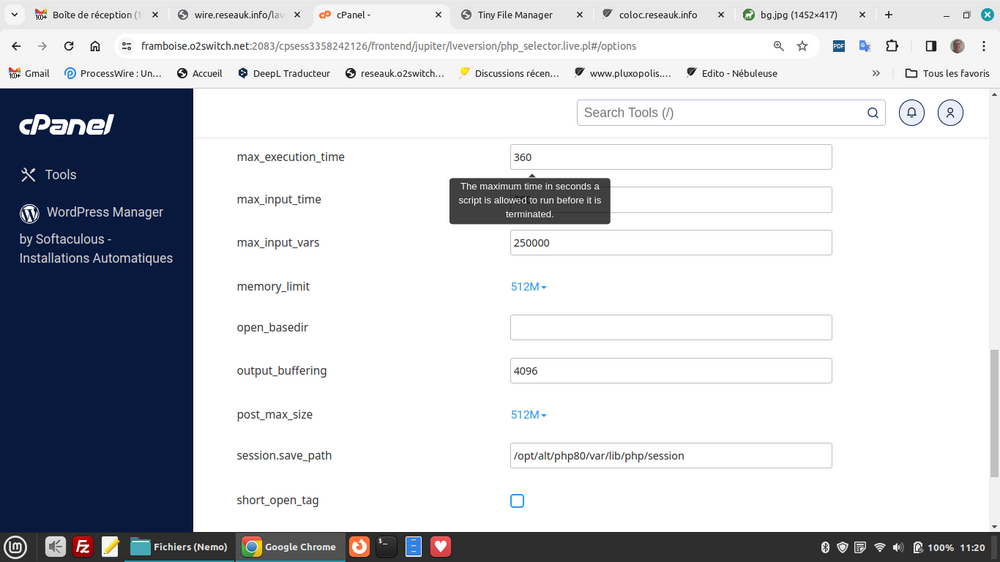Open Discussions récentes bookmark
The height and width of the screenshot is (562, 1000).
coord(509,73)
